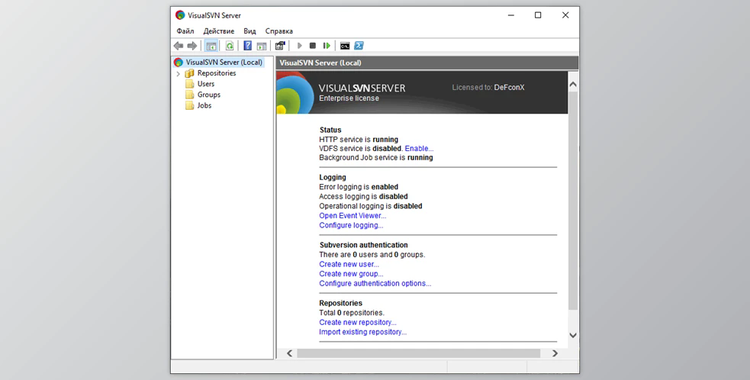Click the Forward arrow toolbar icon
750x380 pixels.
[192, 45]
